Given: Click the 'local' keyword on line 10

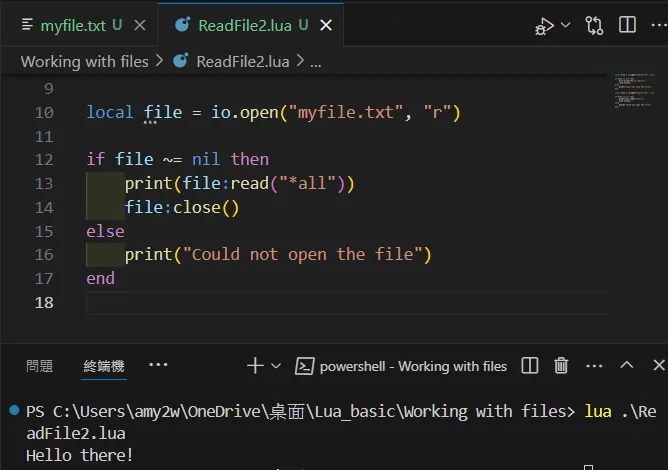Looking at the screenshot, I should (x=110, y=112).
